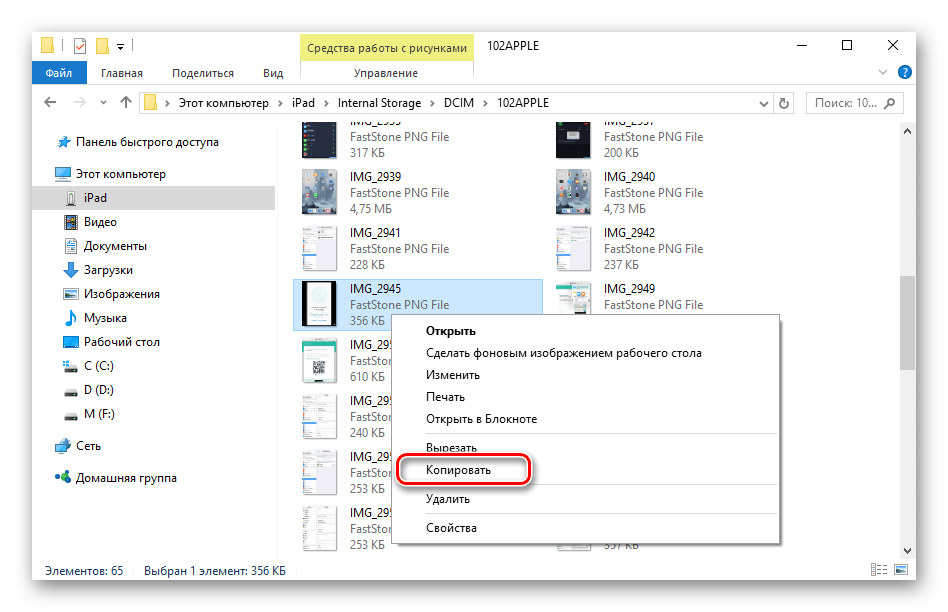
Task: Select Музыка in the sidebar
Action: [105, 318]
